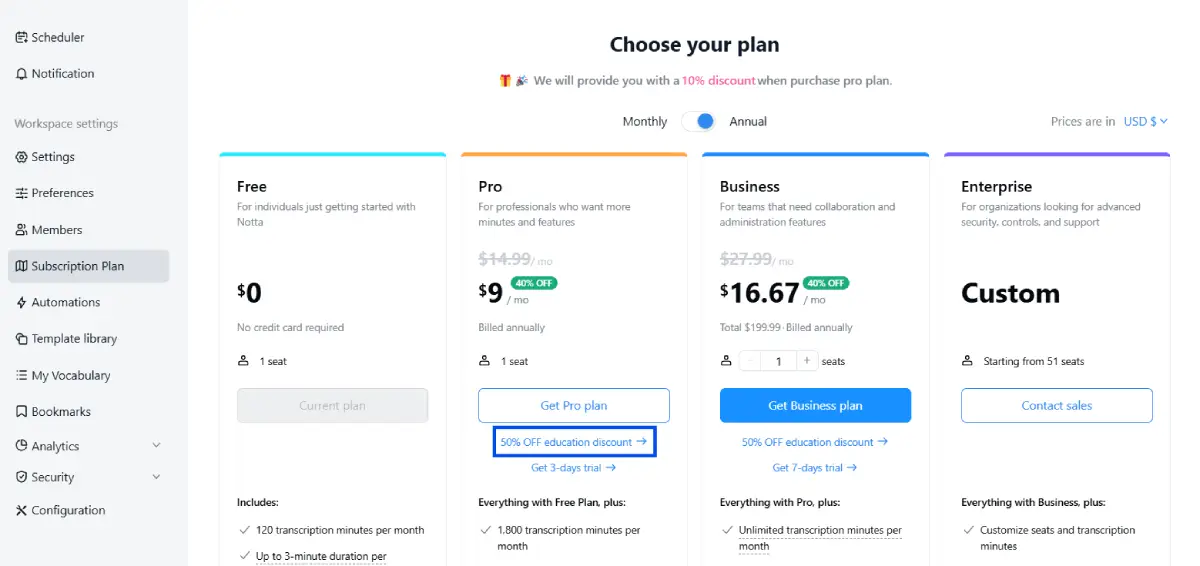Open My Vocabulary in the sidebar
Viewport: 1200px width, 566px height.
tap(70, 376)
